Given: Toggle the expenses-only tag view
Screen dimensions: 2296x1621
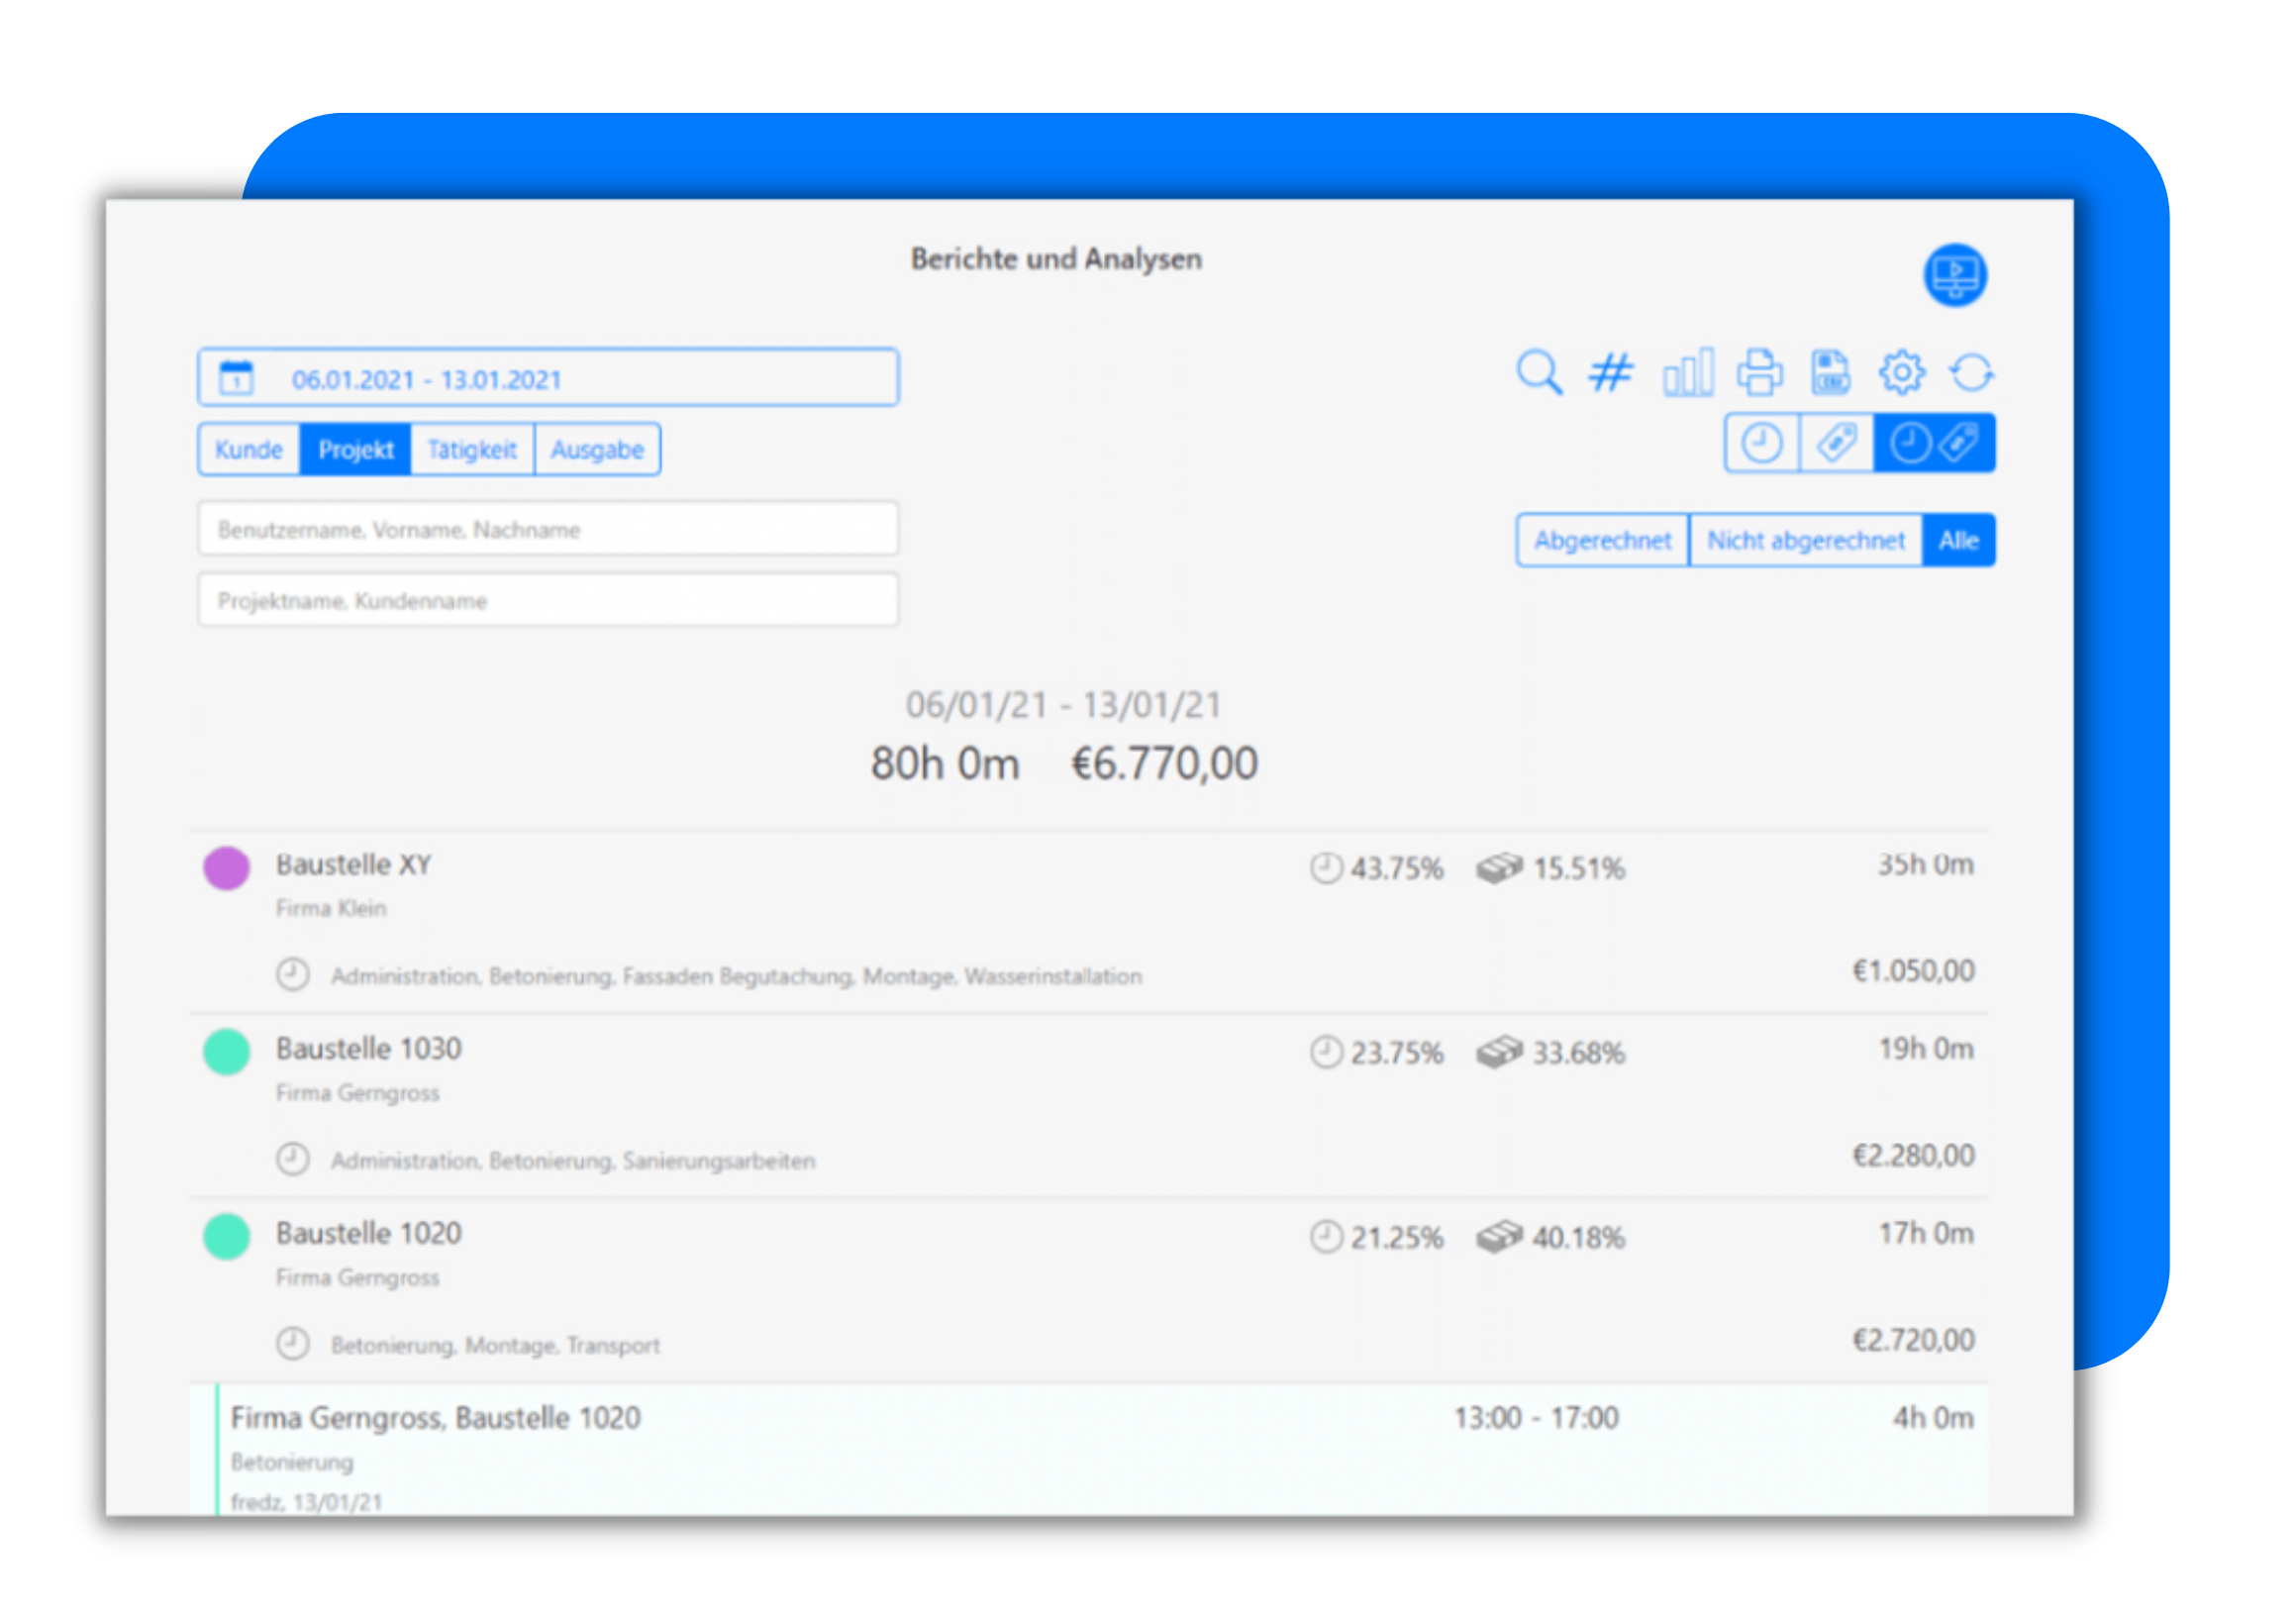Looking at the screenshot, I should coord(1836,443).
